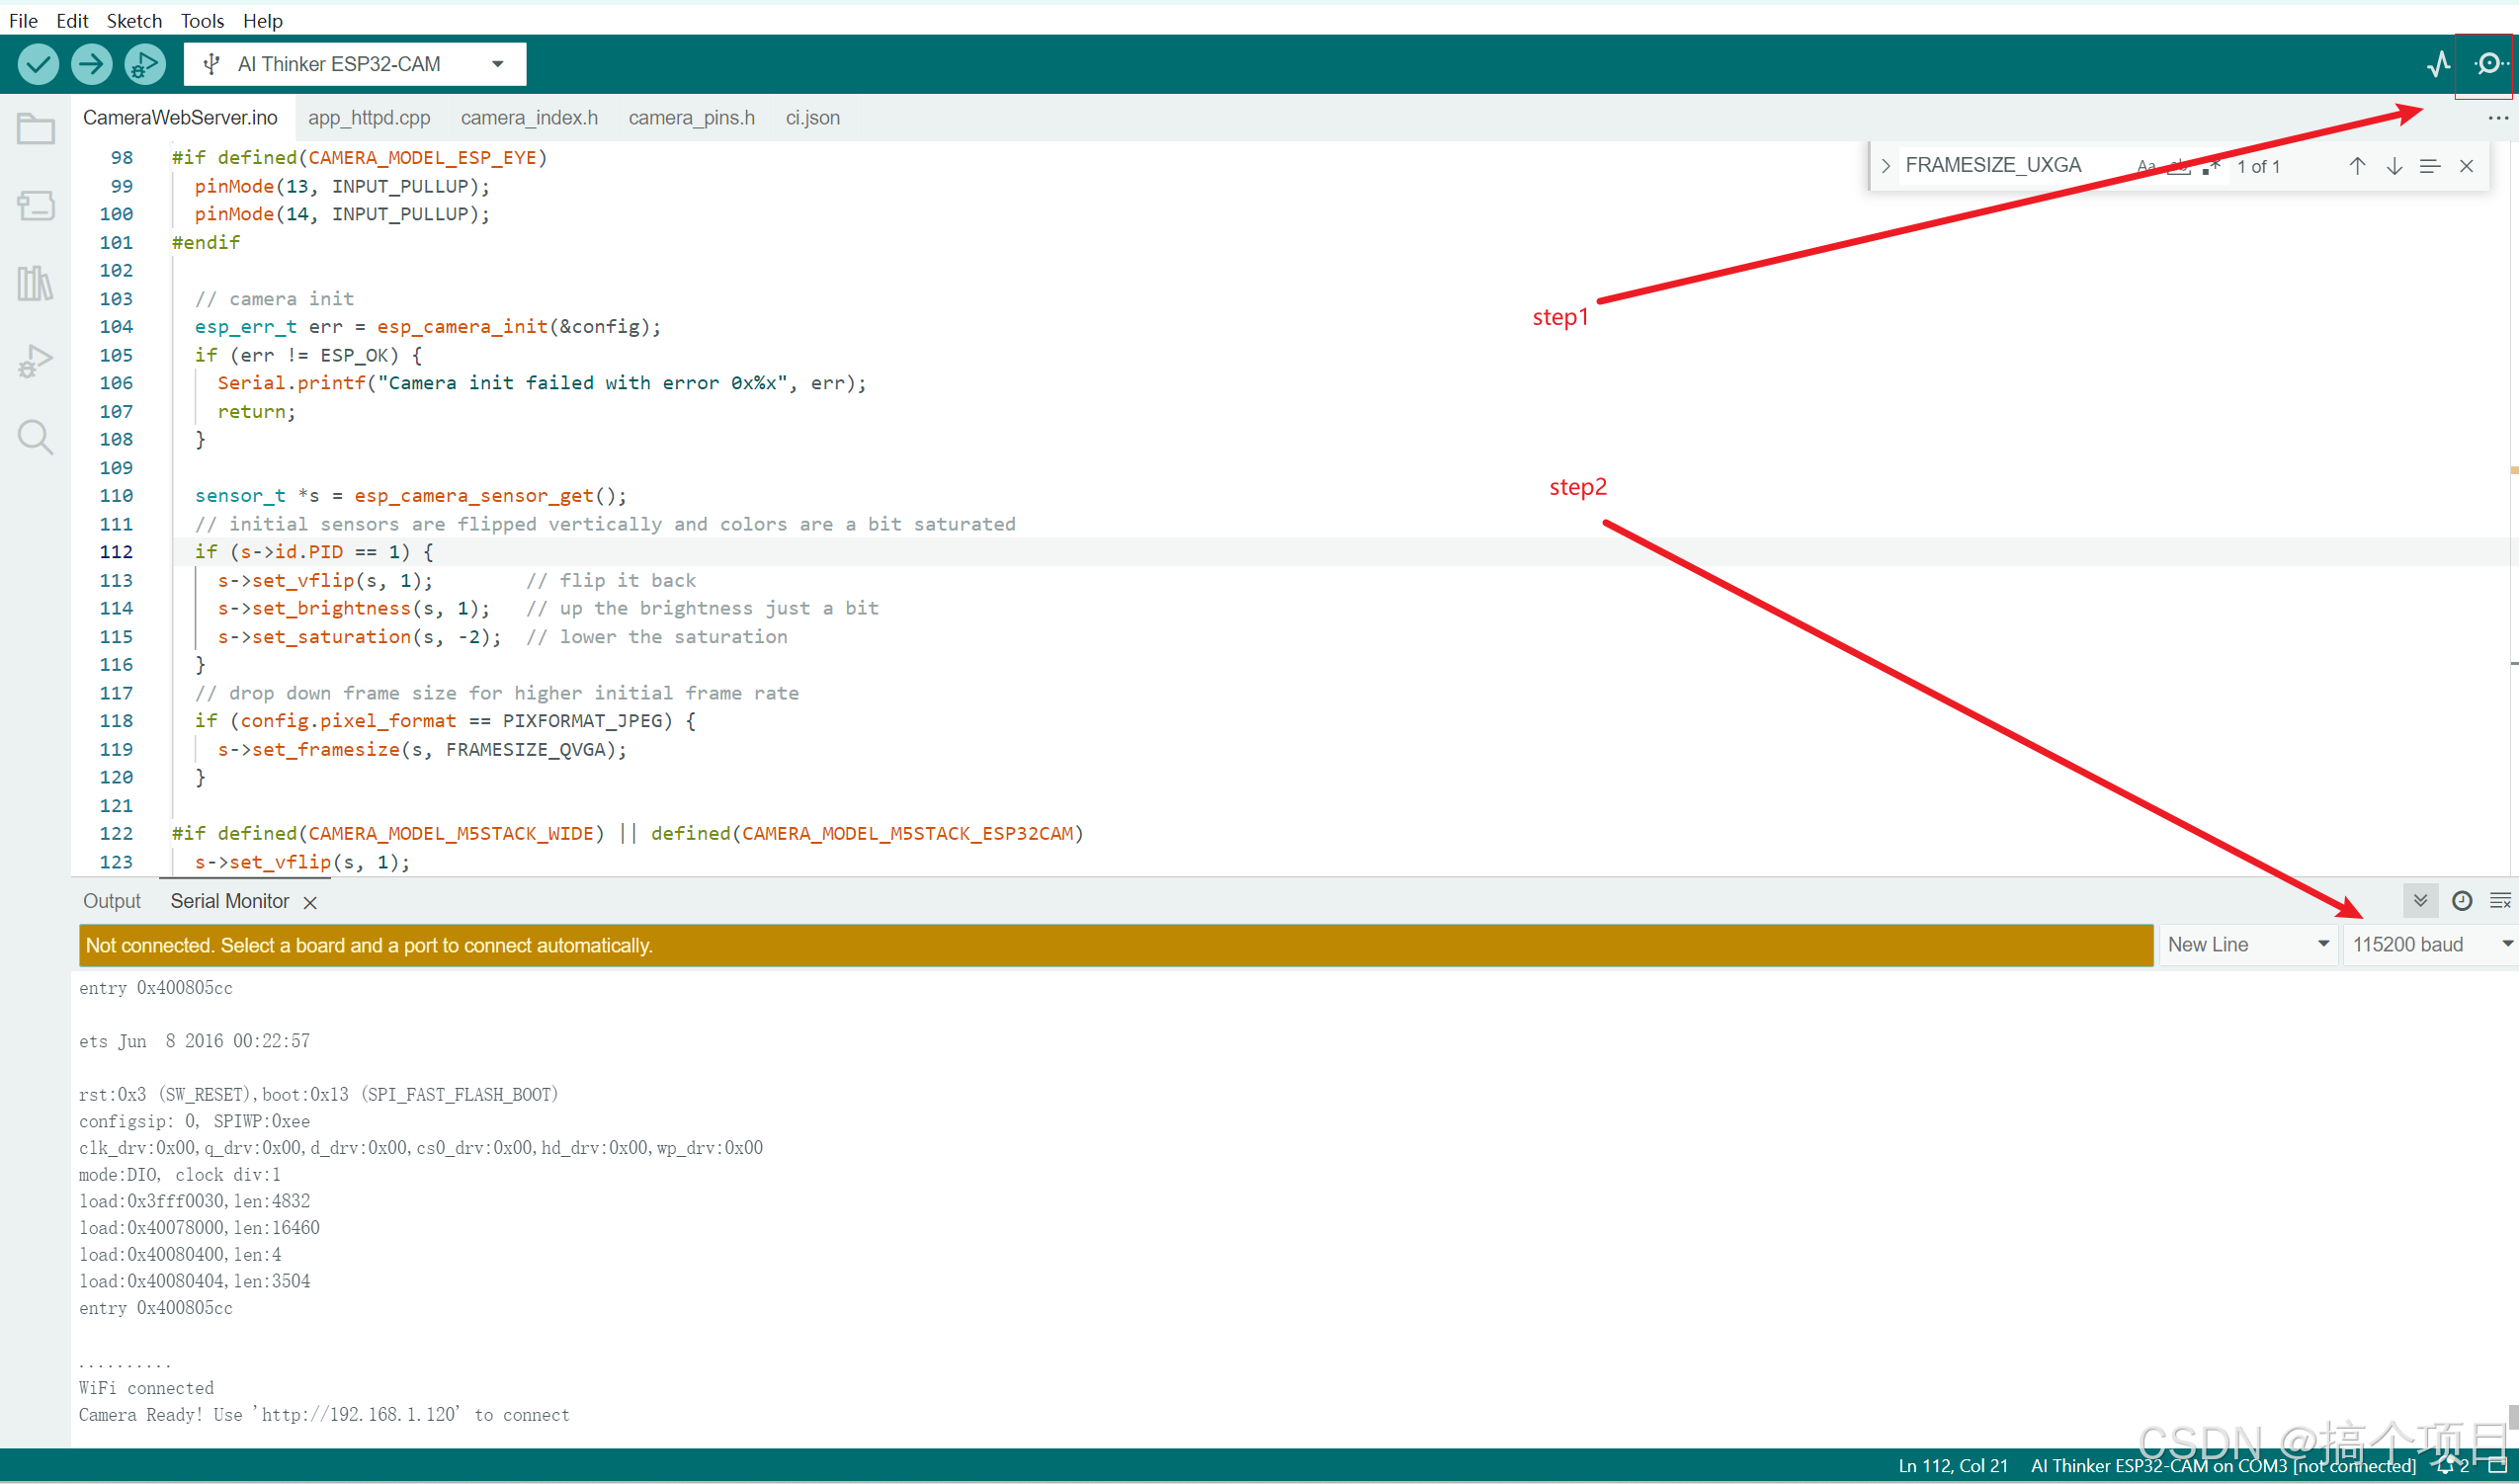Switch to the Output panel tab

pos(111,901)
